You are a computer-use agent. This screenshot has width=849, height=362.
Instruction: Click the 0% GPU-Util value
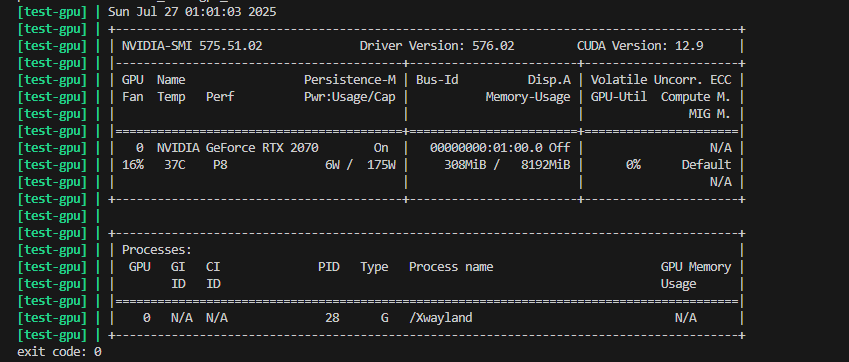pos(634,164)
